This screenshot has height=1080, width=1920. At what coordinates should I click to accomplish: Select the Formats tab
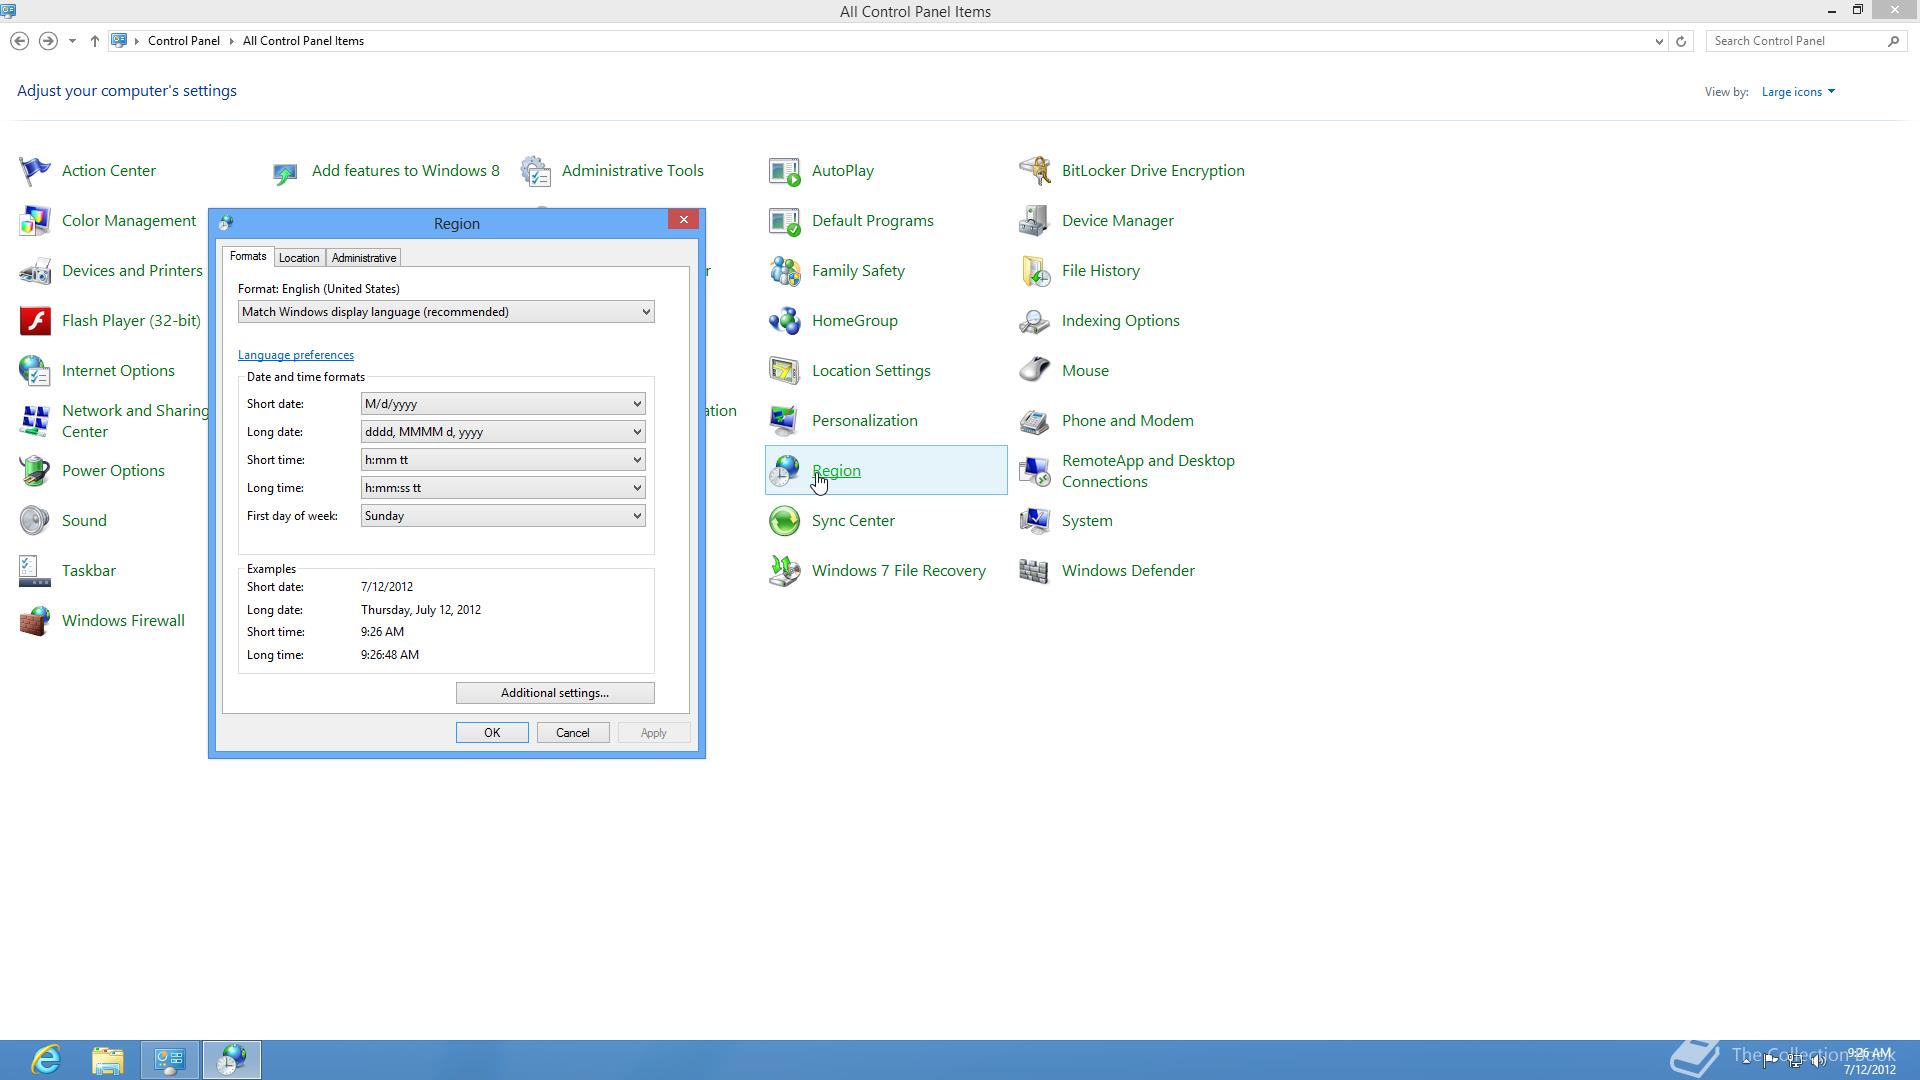[x=248, y=256]
